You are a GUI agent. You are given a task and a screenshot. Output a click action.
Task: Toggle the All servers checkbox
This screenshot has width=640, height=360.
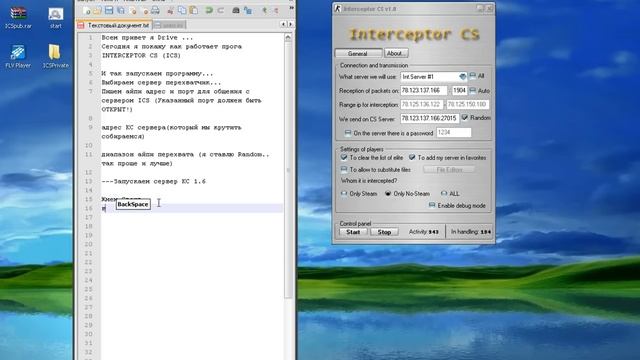tap(473, 76)
